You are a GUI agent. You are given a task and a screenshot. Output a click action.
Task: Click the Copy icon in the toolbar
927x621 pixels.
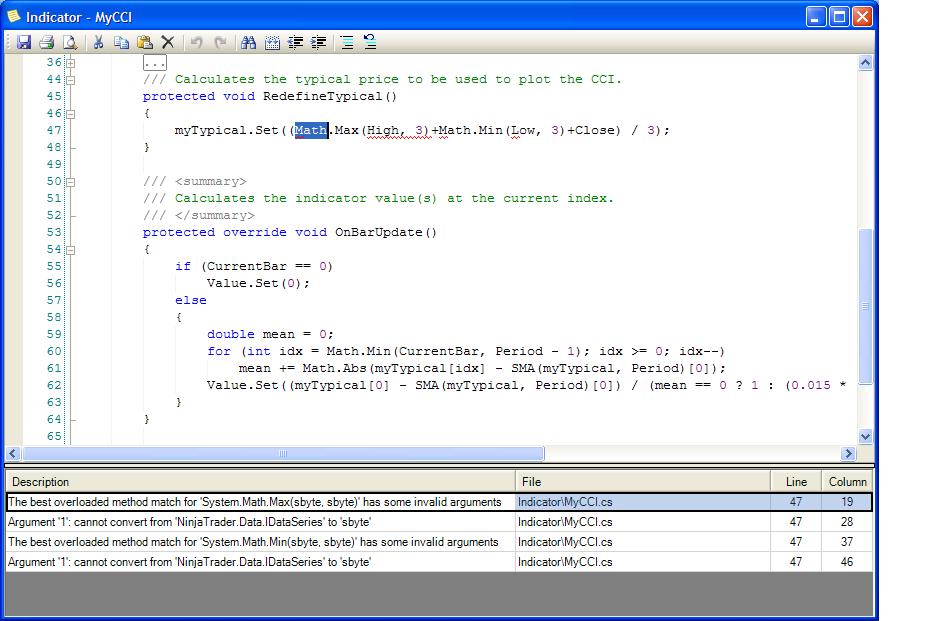point(121,42)
